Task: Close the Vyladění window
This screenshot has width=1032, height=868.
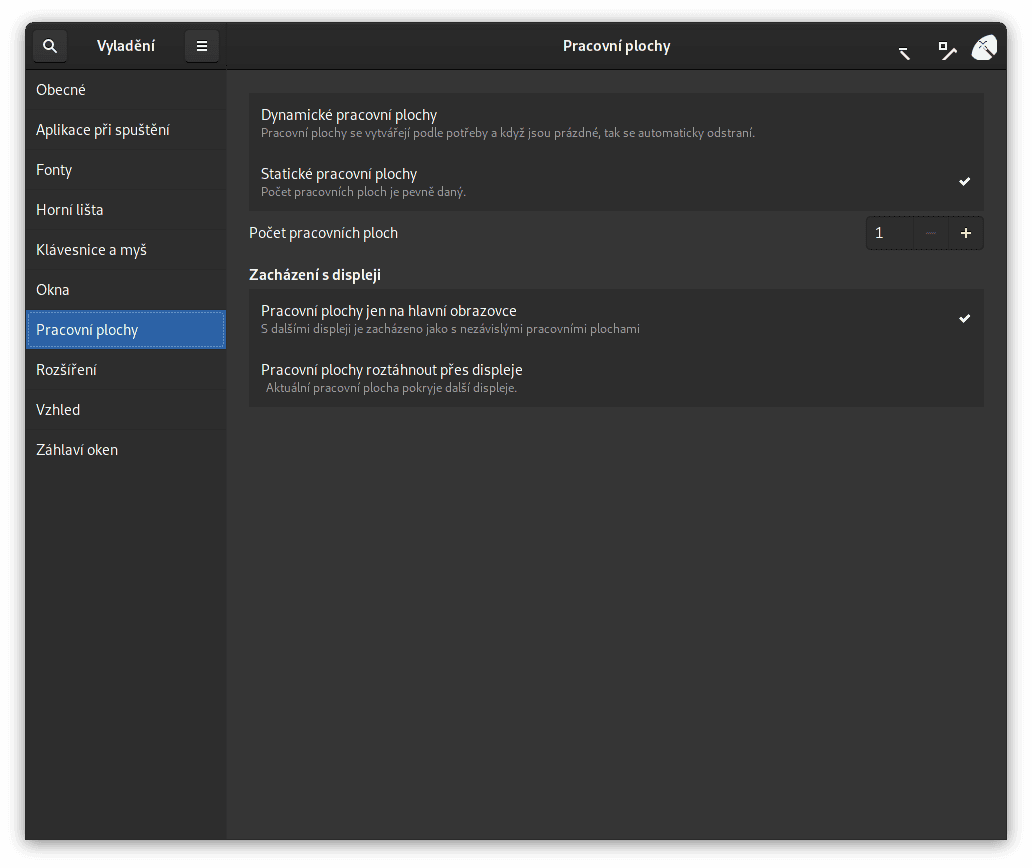Action: [x=984, y=47]
